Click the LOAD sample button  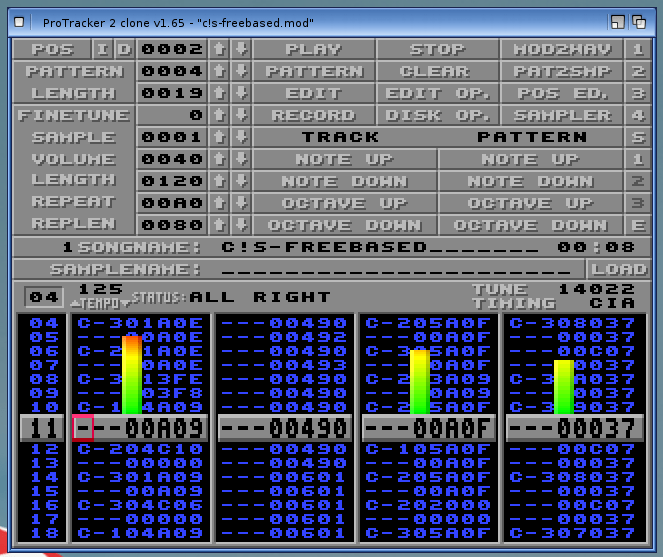pos(618,269)
